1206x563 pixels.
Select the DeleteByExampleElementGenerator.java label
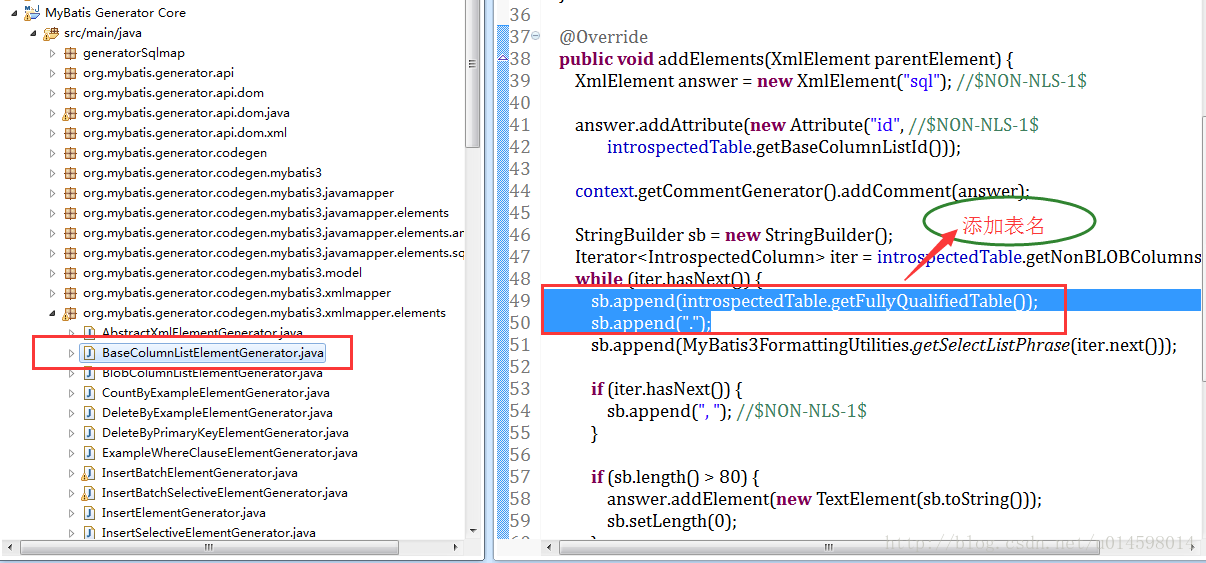click(x=217, y=413)
